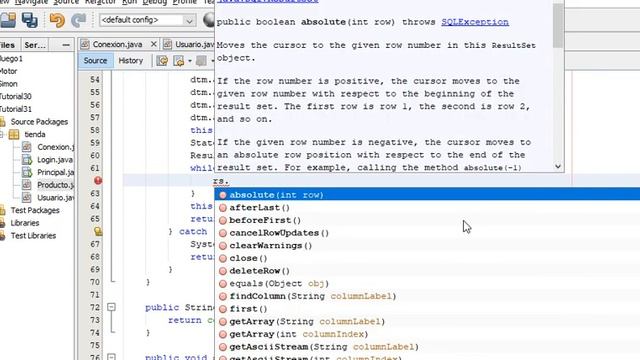
Task: Choose getArray(int columnIndex) in the completion list
Action: tap(427, 334)
